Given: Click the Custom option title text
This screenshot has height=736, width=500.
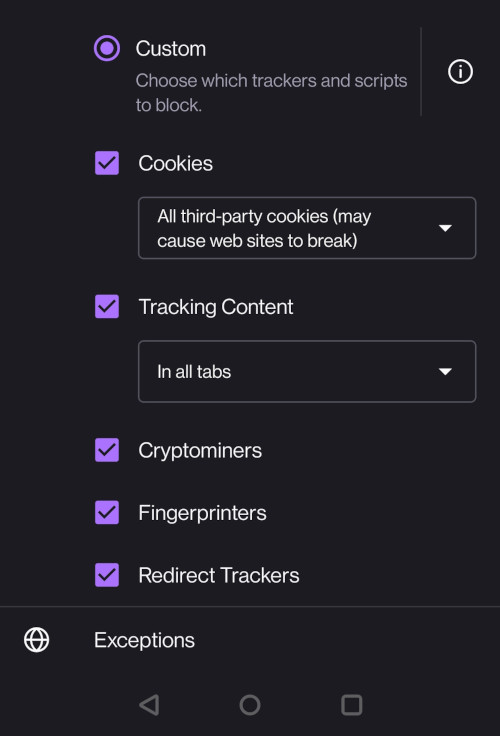Looking at the screenshot, I should click(x=171, y=48).
